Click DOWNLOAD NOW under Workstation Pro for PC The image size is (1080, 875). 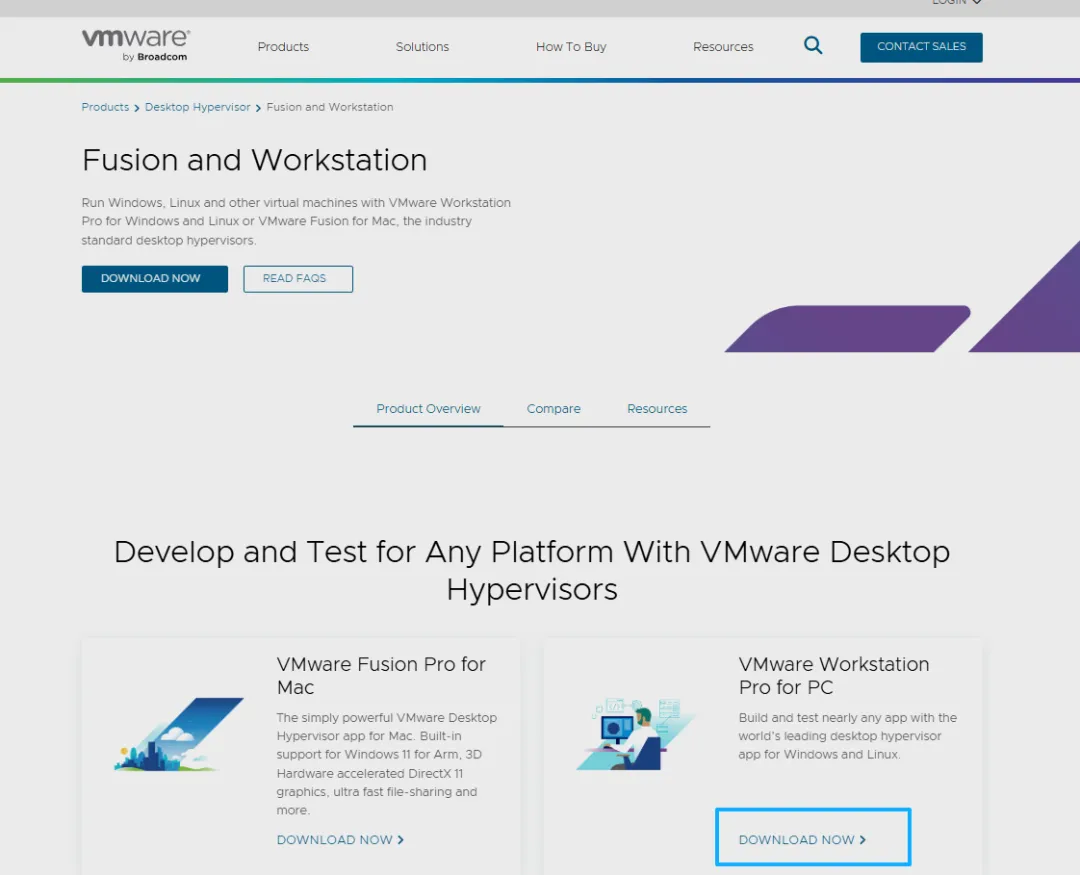tap(803, 840)
